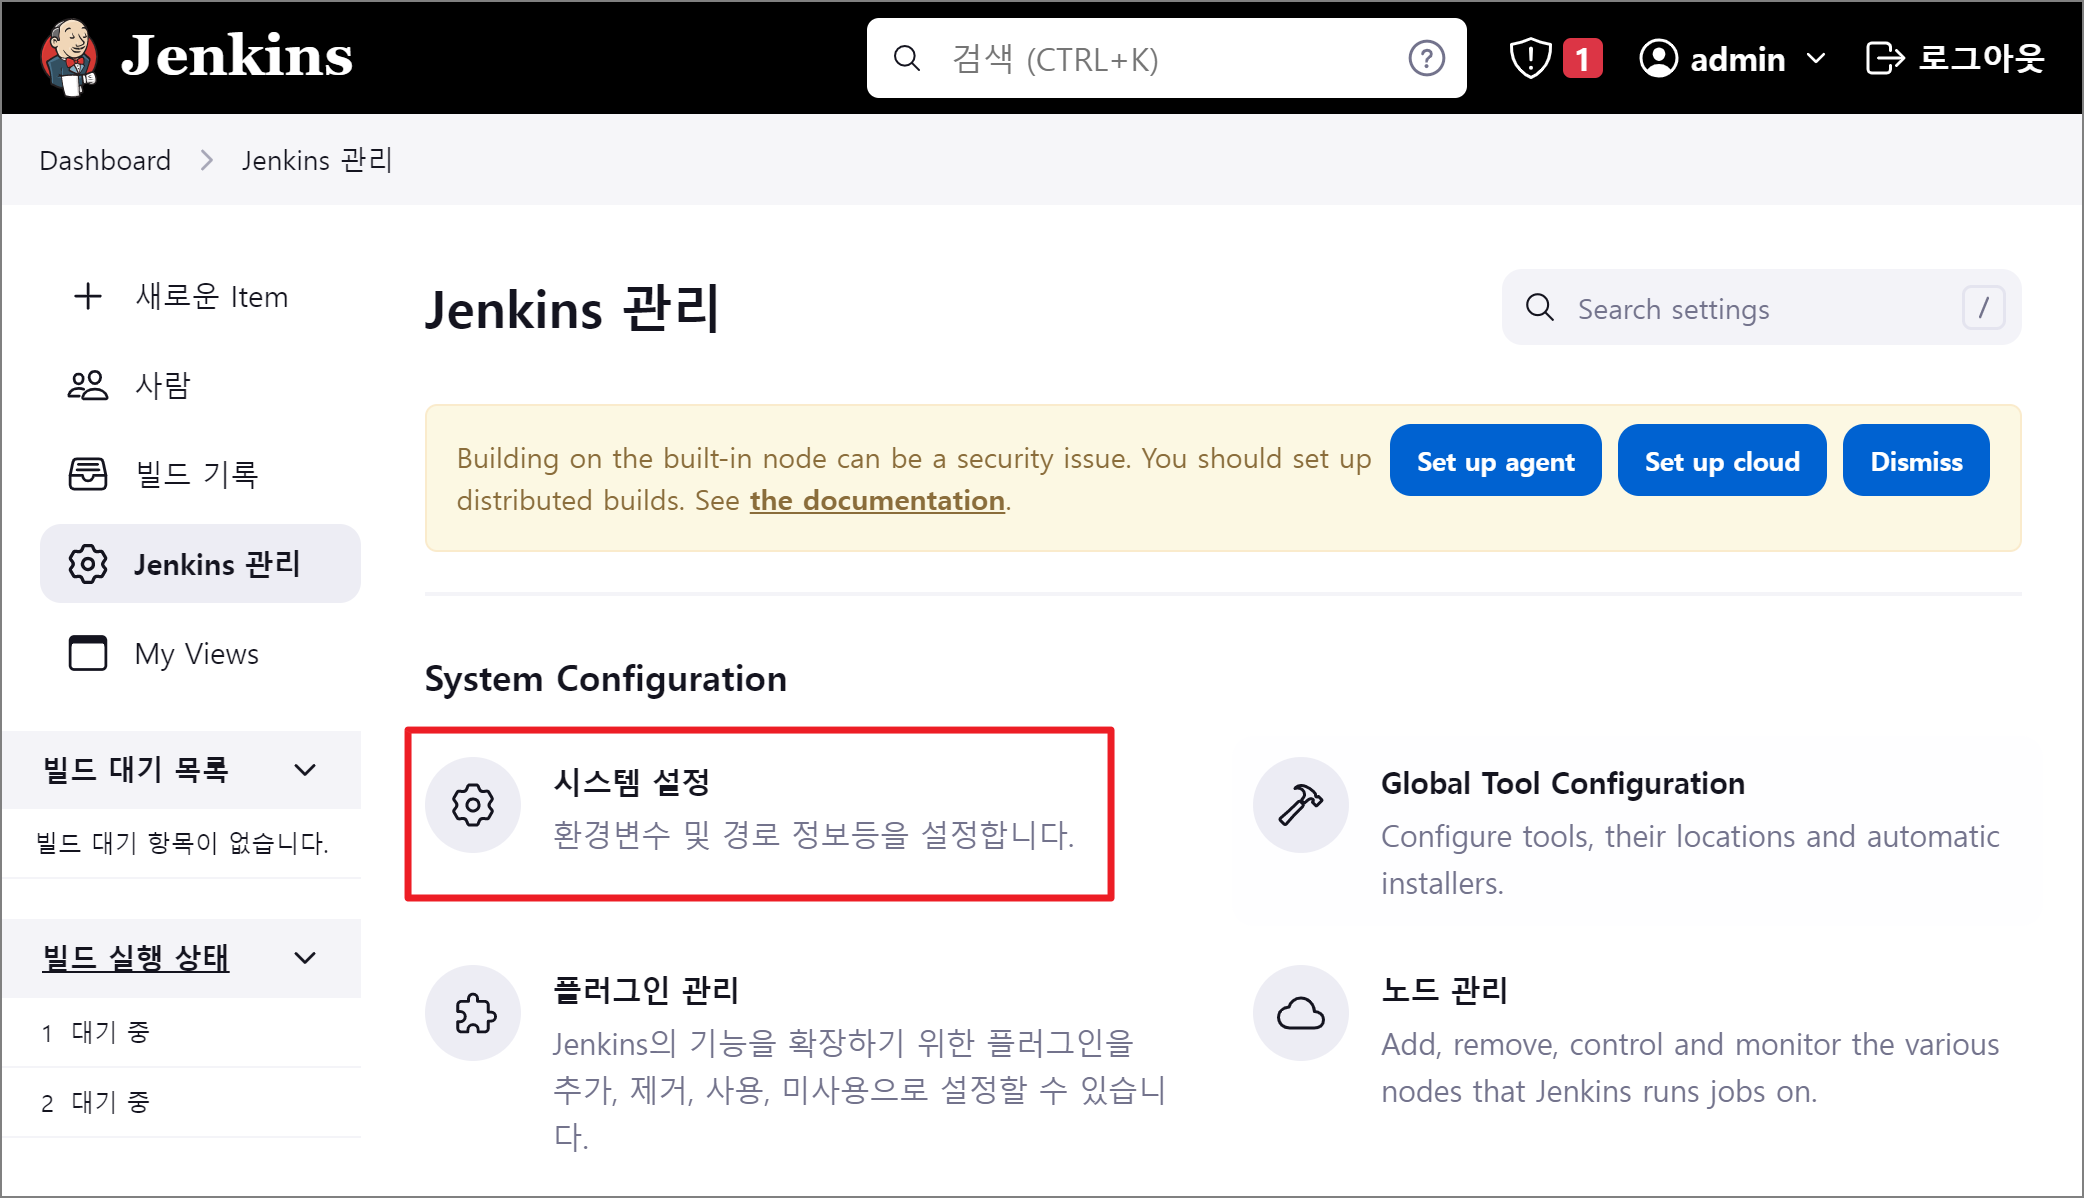The width and height of the screenshot is (2084, 1198).
Task: Dismiss the built-in node security warning
Action: pyautogui.click(x=1915, y=461)
